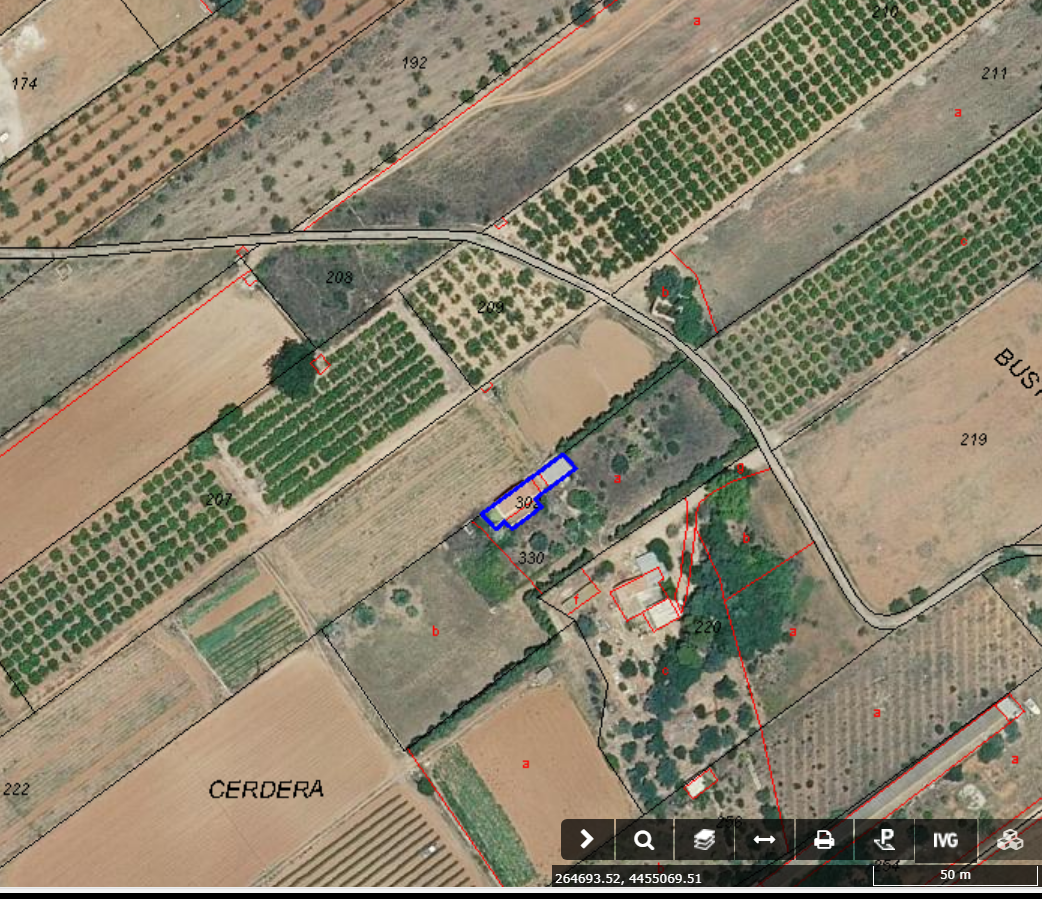Click on parcel number 330 label
The width and height of the screenshot is (1042, 899).
532,557
